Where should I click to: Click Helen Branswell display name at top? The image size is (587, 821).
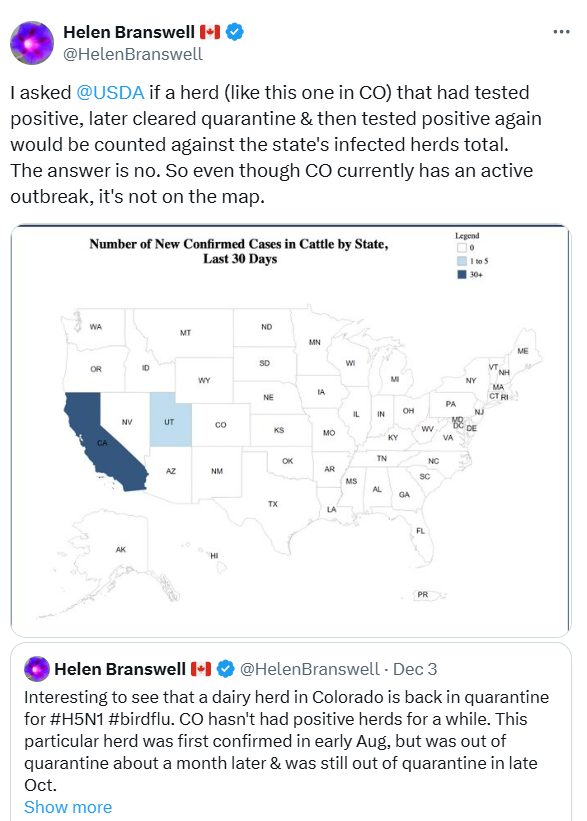[129, 32]
